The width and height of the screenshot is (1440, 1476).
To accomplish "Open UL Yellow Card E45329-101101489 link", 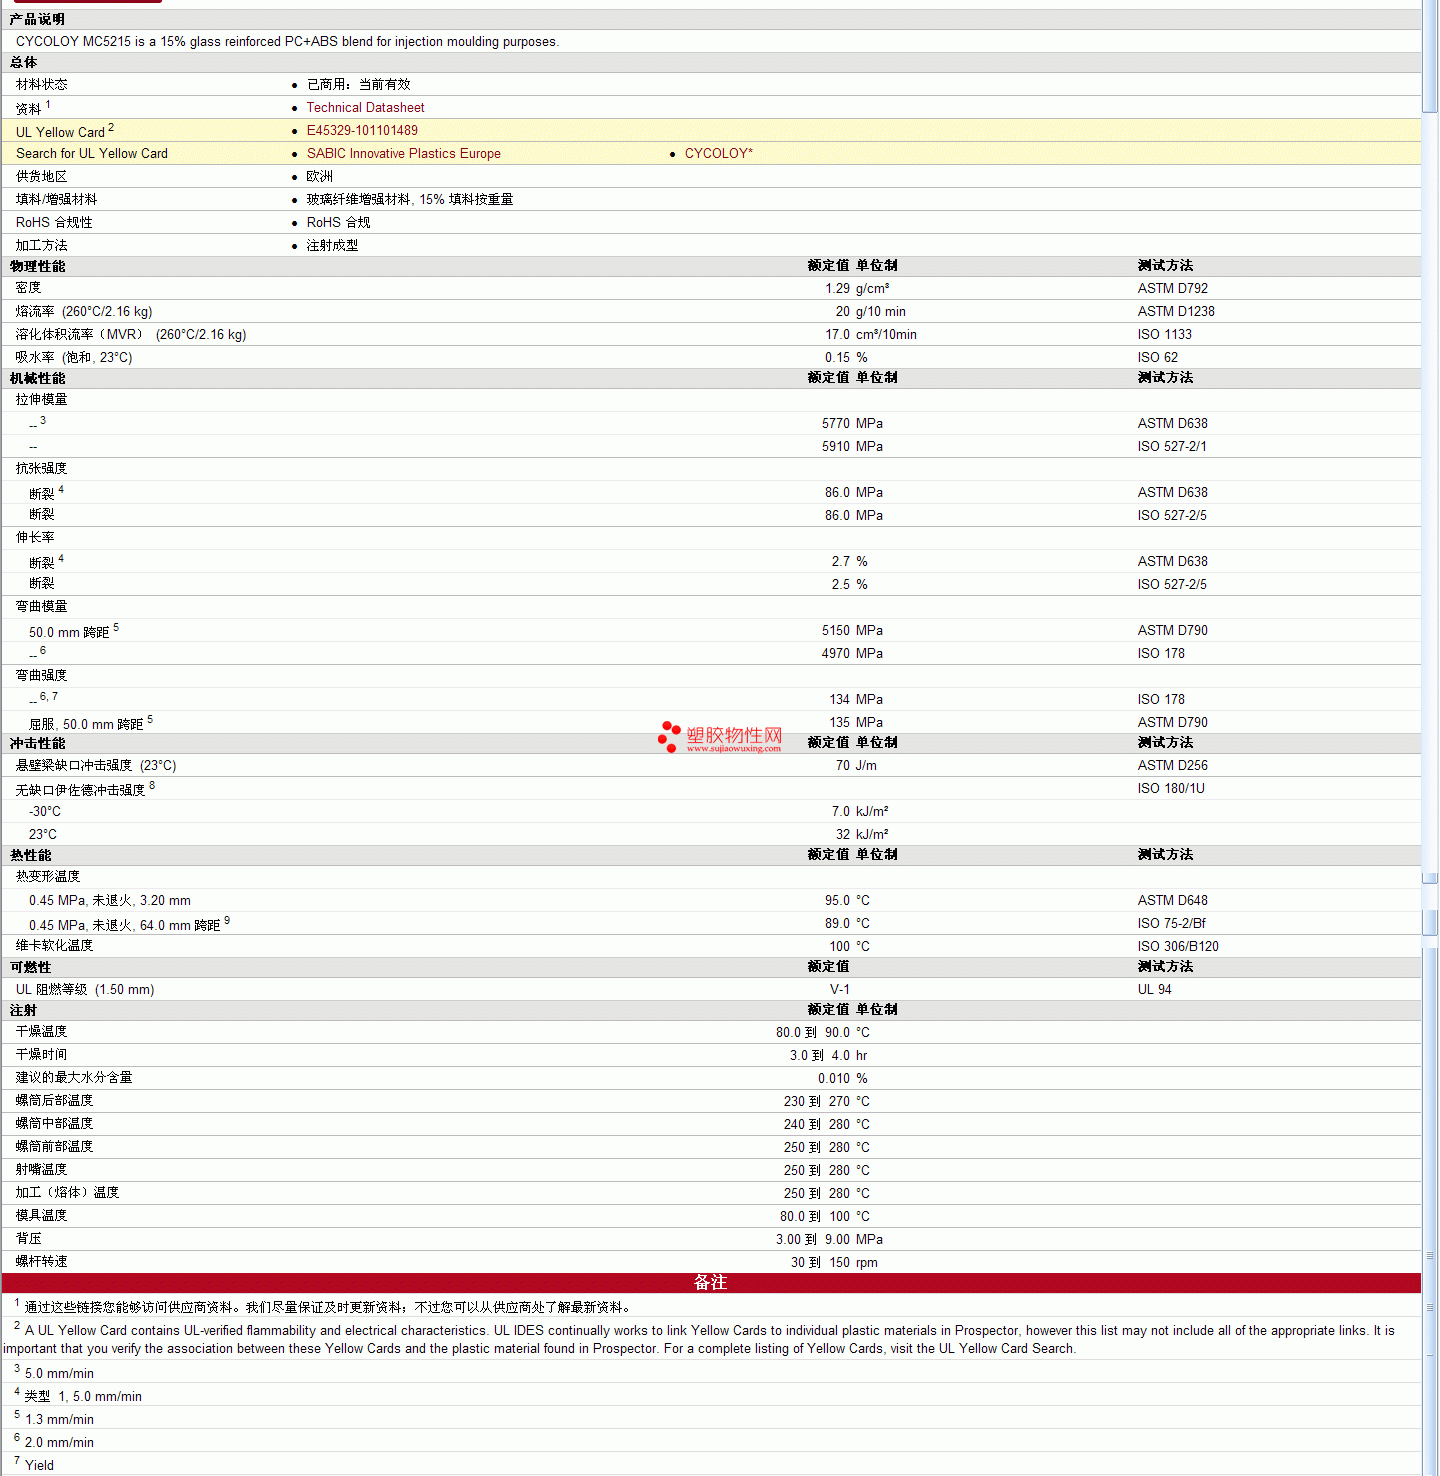I will coord(362,131).
